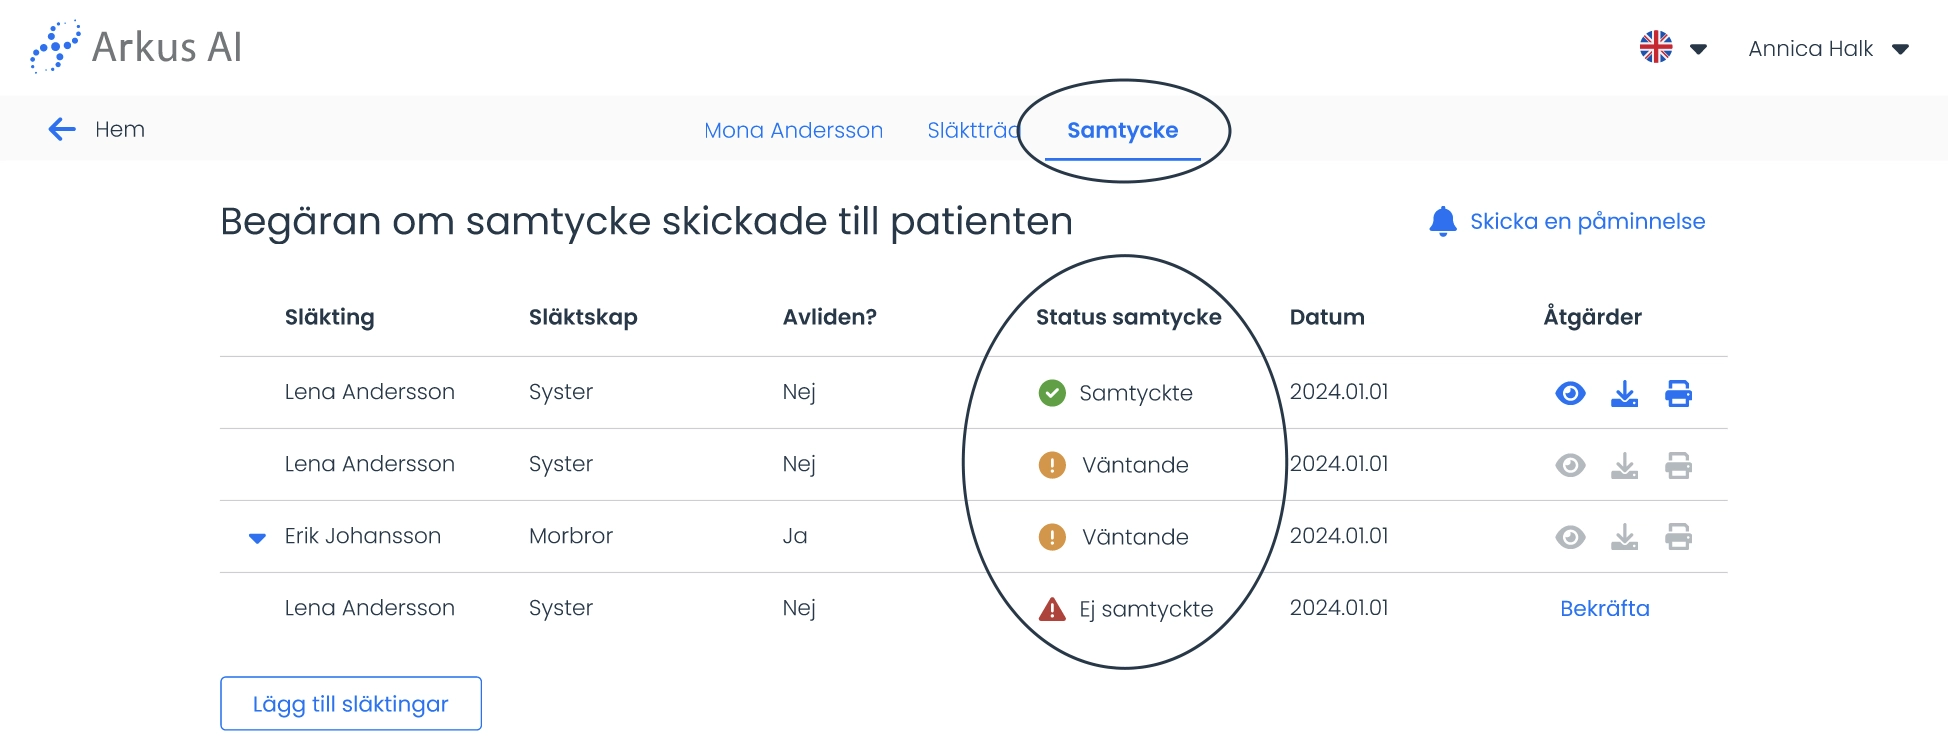1948x738 pixels.
Task: Click the Arkus AI logo
Action: 137,47
